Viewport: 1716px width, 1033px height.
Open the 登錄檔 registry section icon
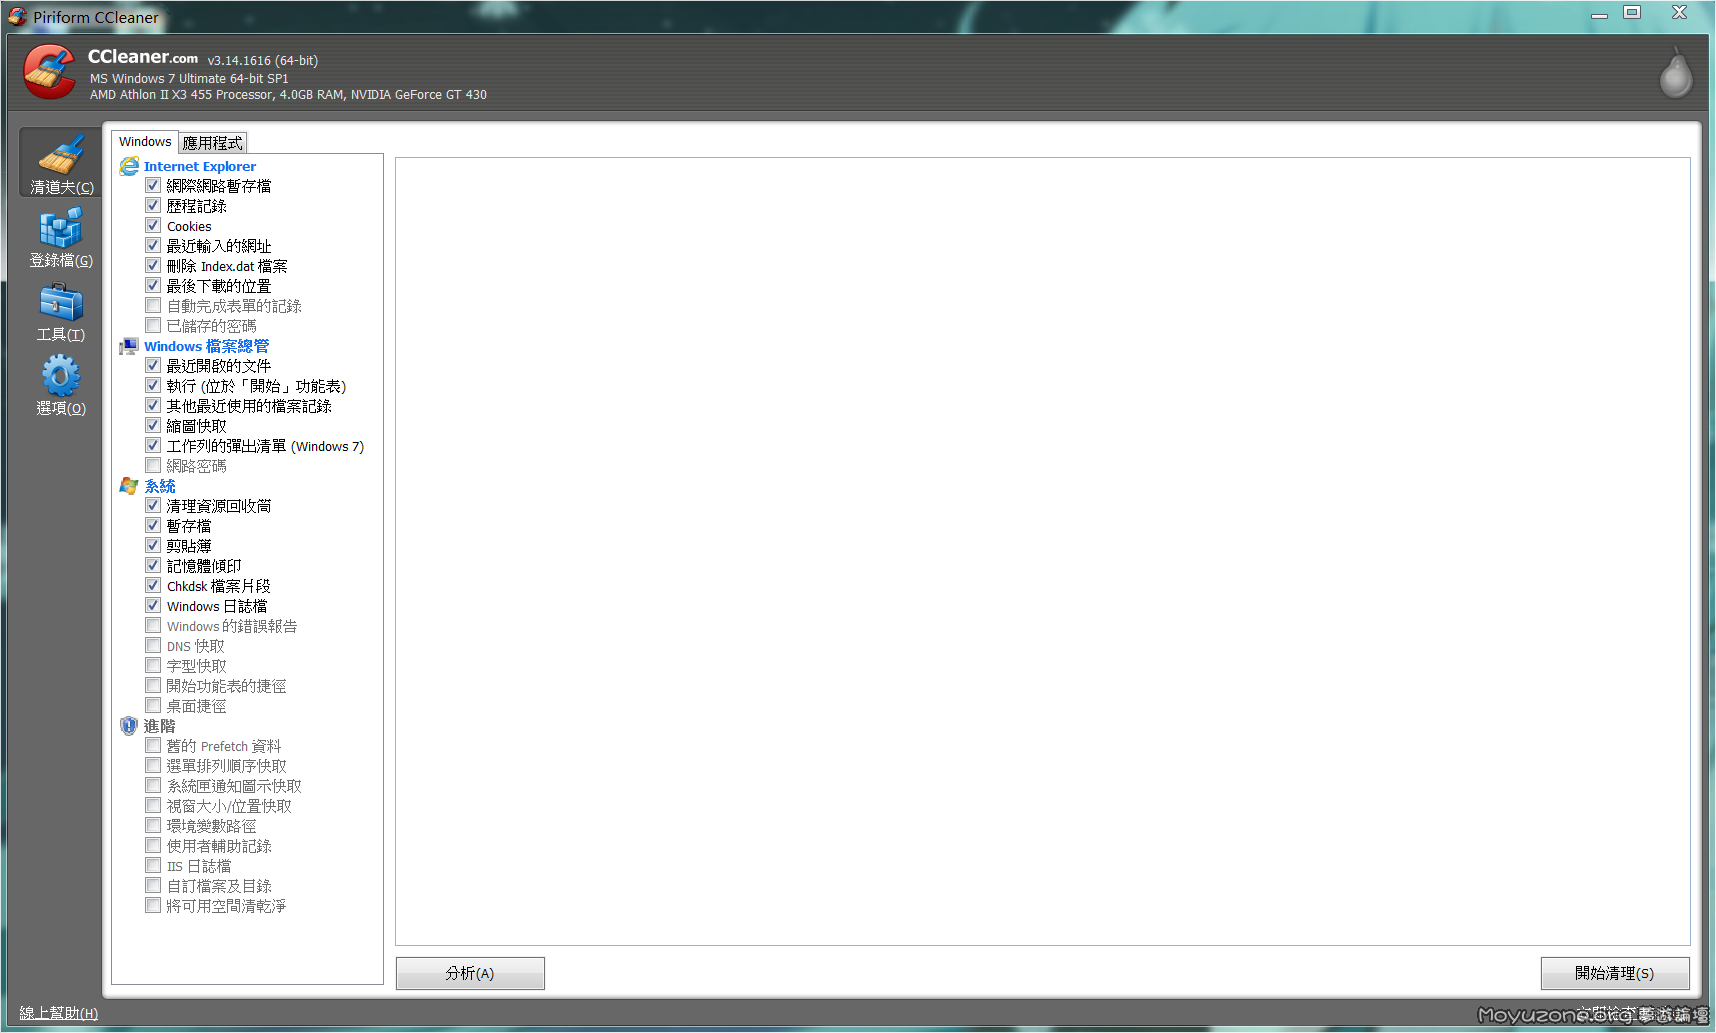(61, 228)
